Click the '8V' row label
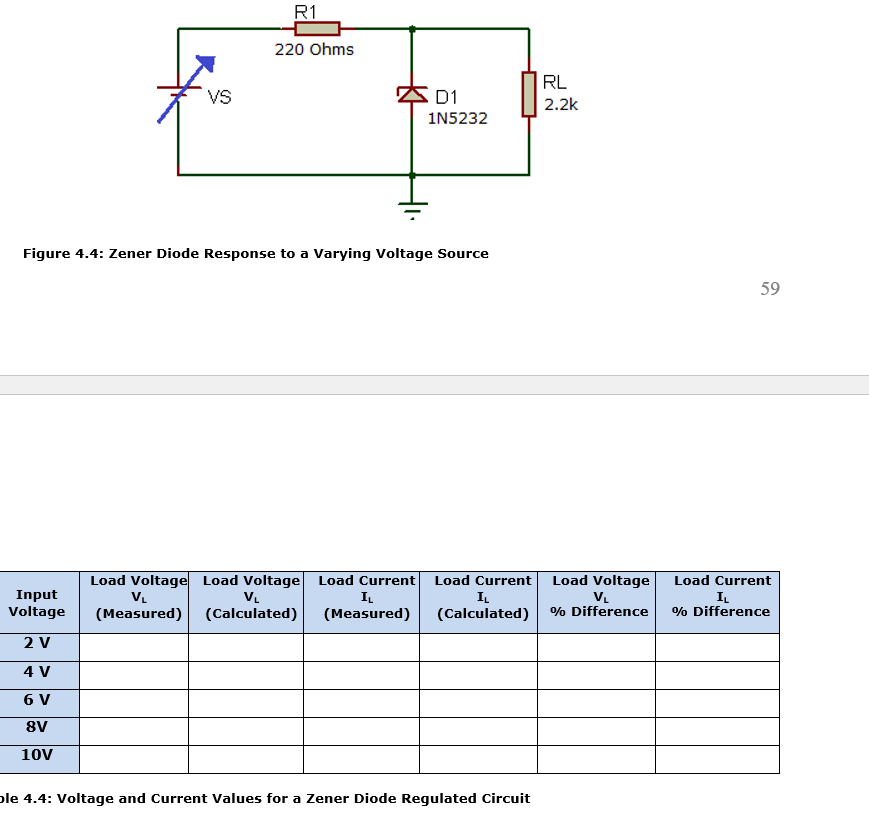 (37, 726)
